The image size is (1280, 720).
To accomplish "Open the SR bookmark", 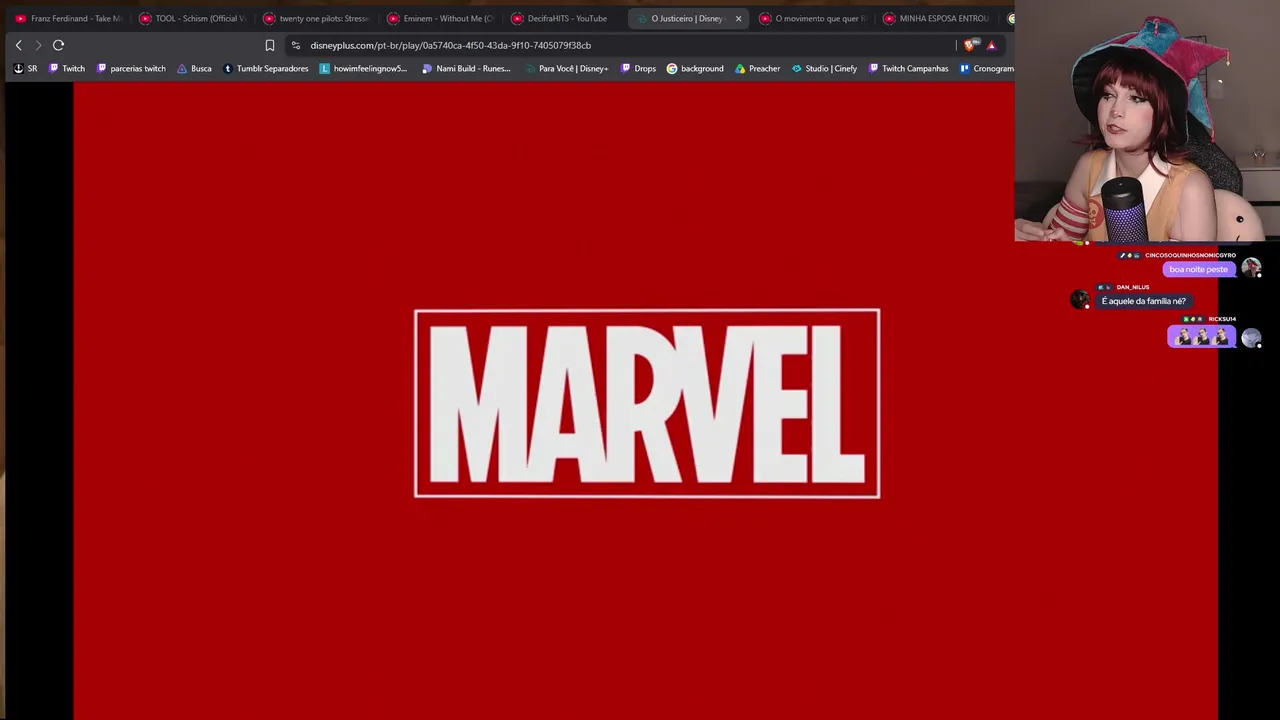I will (26, 69).
